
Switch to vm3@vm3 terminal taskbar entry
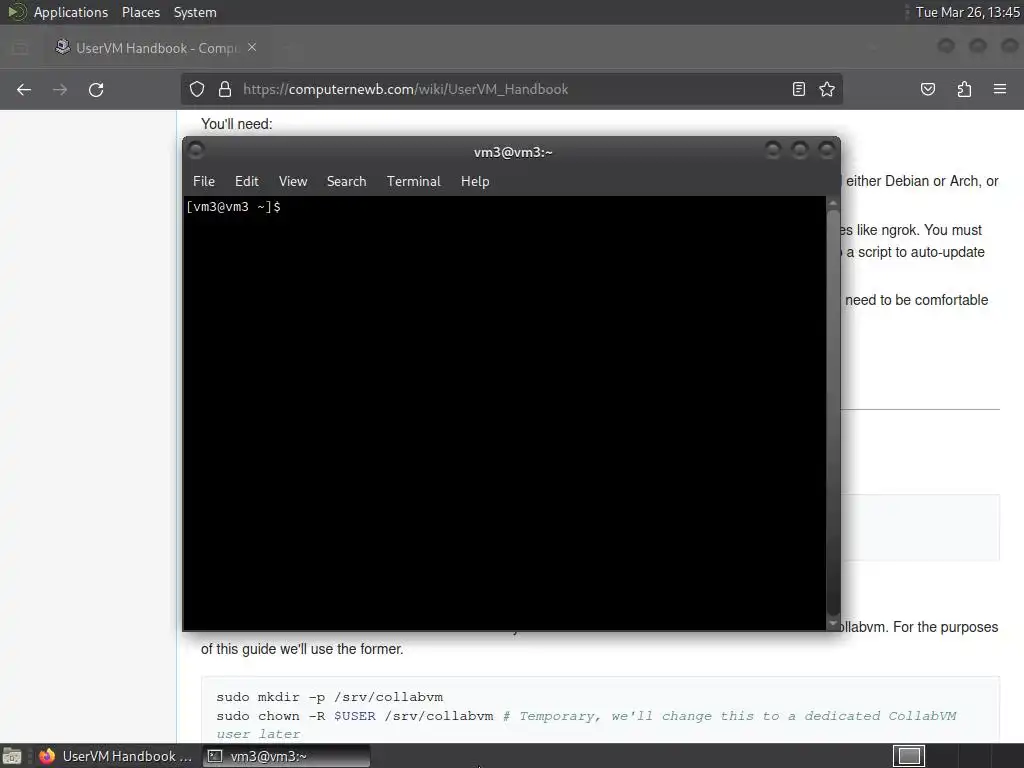point(286,756)
